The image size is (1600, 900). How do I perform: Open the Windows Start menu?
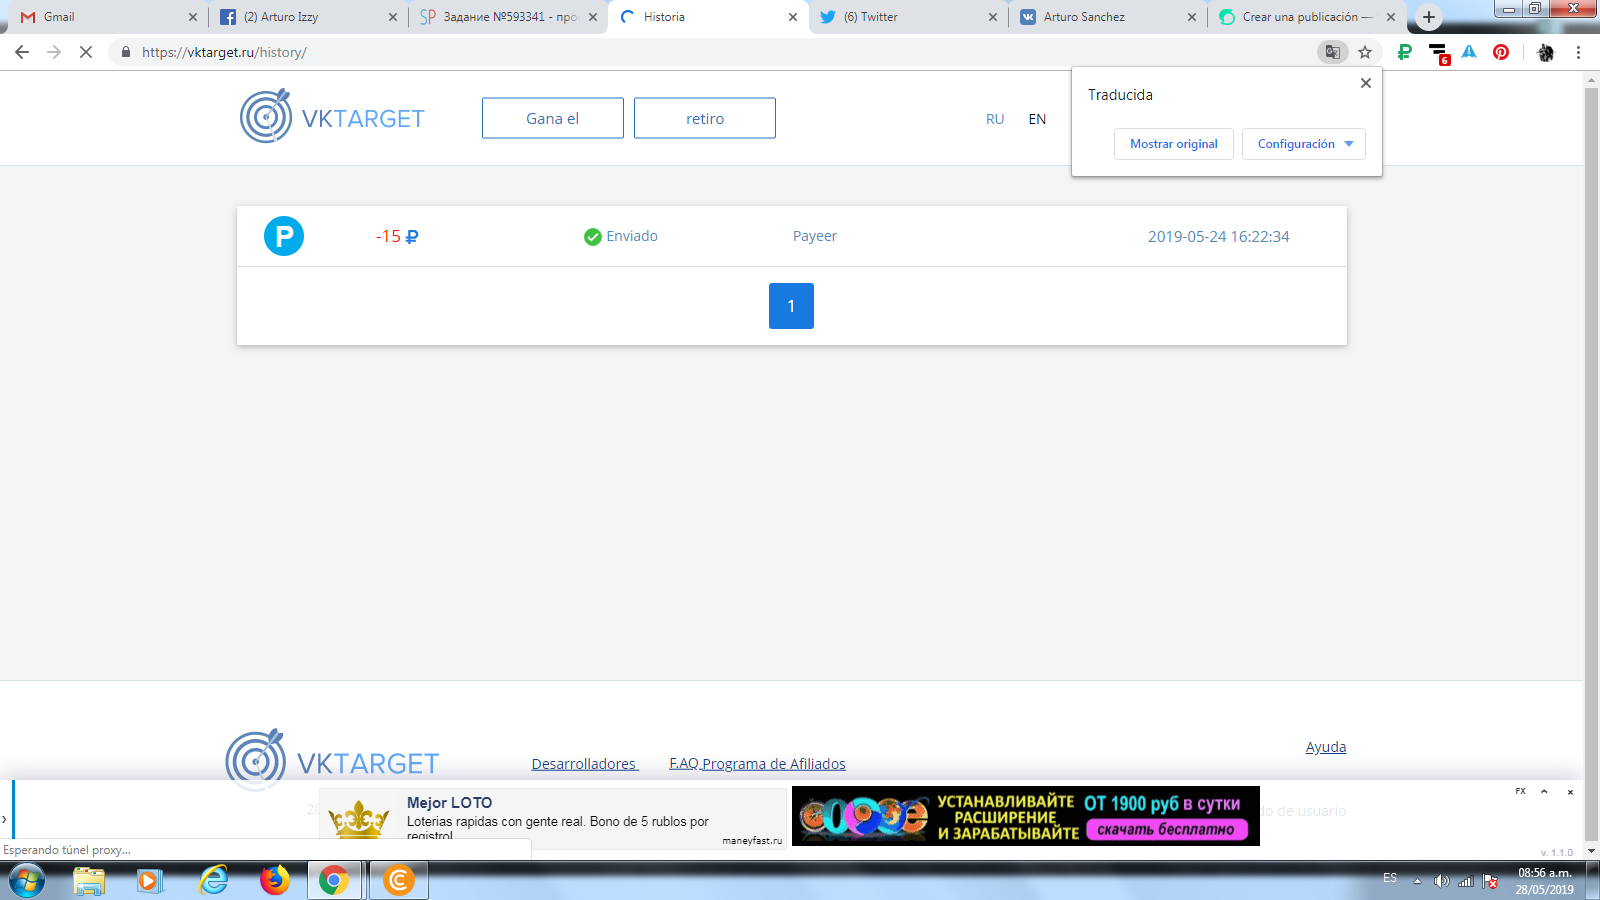pyautogui.click(x=27, y=881)
